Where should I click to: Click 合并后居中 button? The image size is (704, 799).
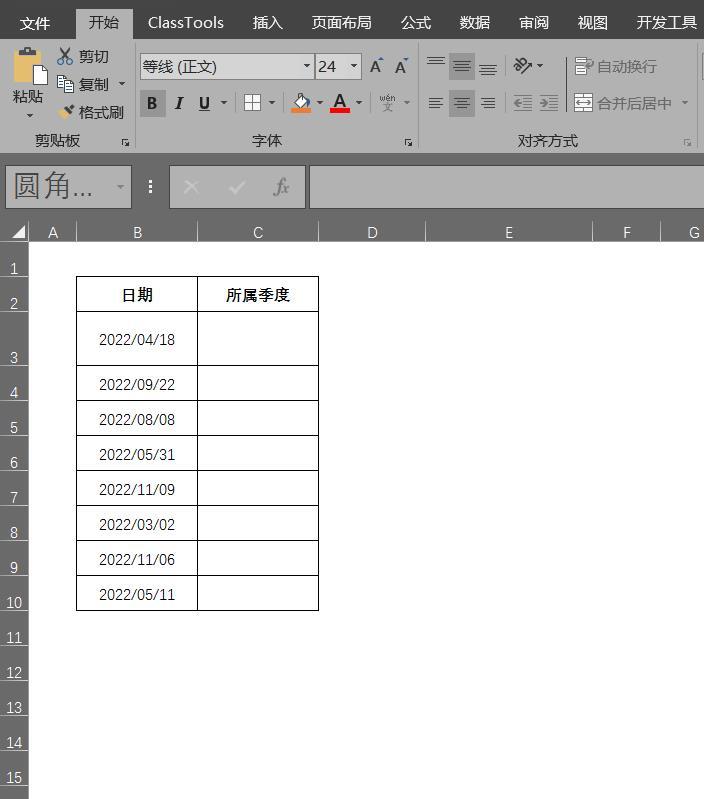[622, 103]
